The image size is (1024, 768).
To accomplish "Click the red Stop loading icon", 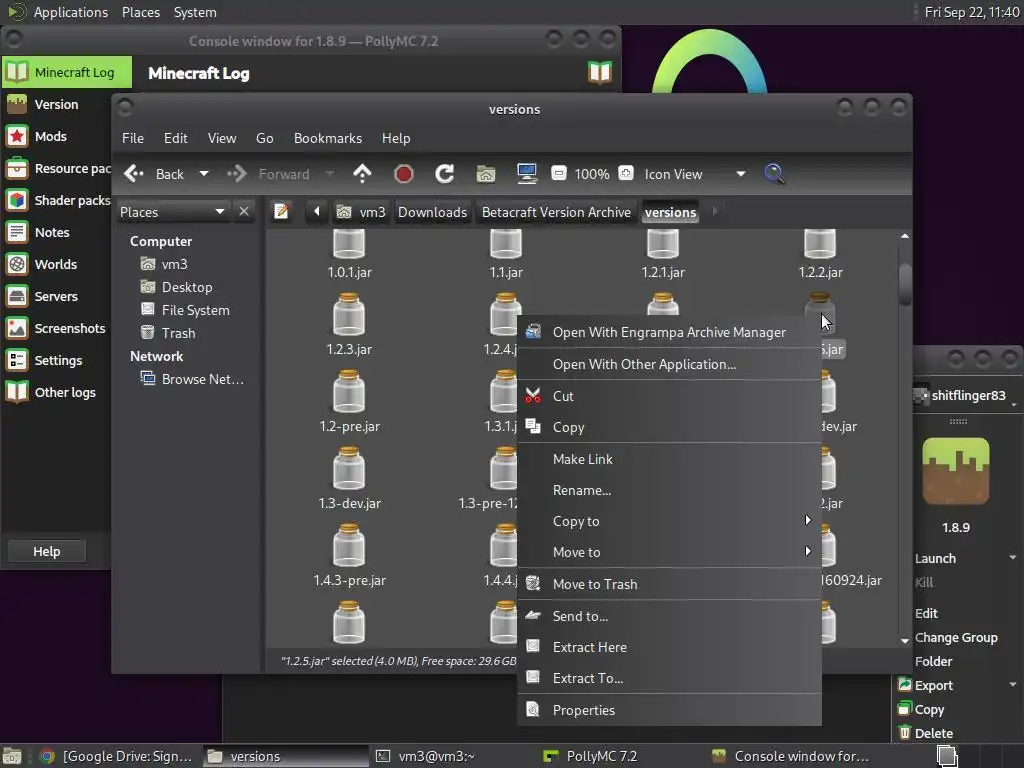I will [x=404, y=174].
